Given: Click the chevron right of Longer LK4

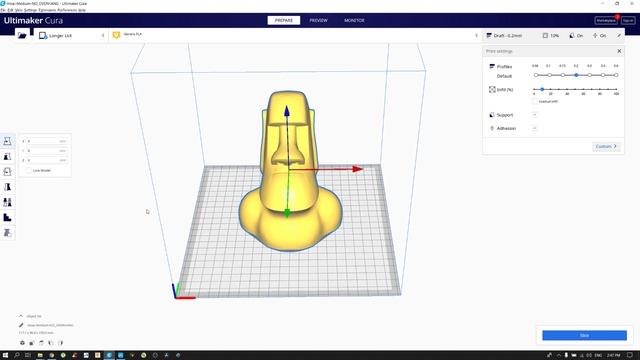Looking at the screenshot, I should click(103, 36).
